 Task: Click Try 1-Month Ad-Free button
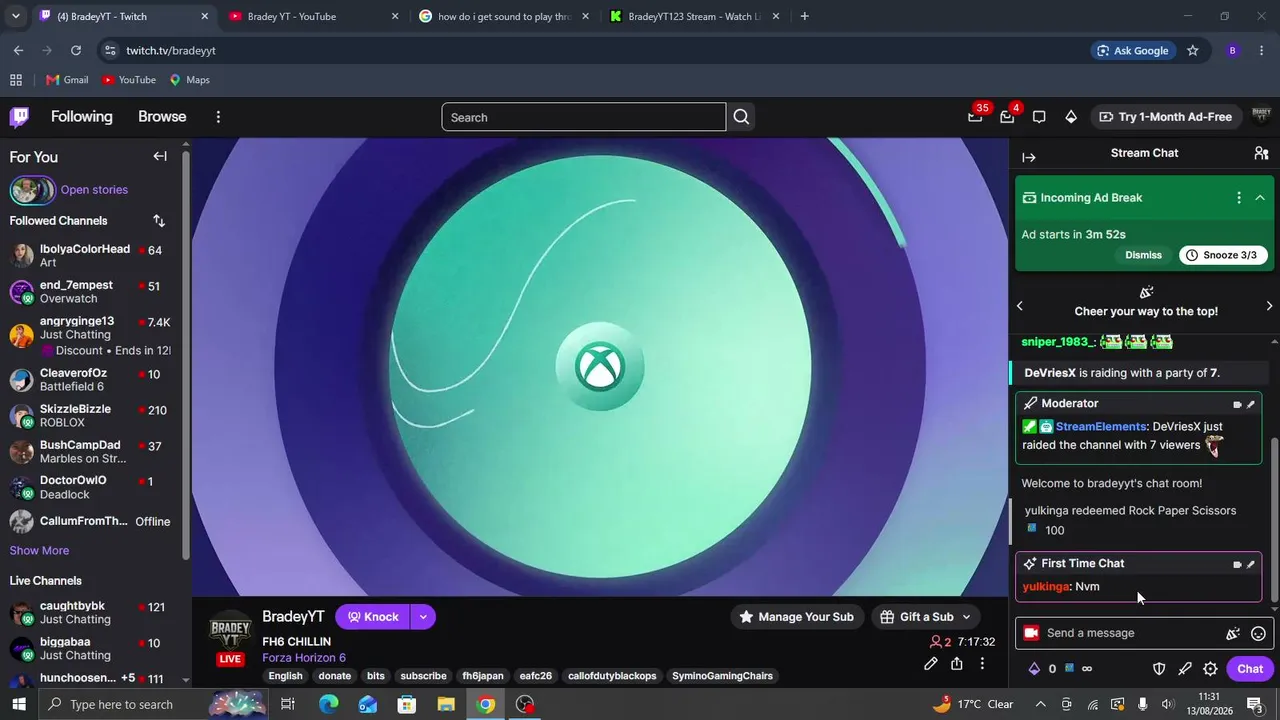(x=1165, y=117)
